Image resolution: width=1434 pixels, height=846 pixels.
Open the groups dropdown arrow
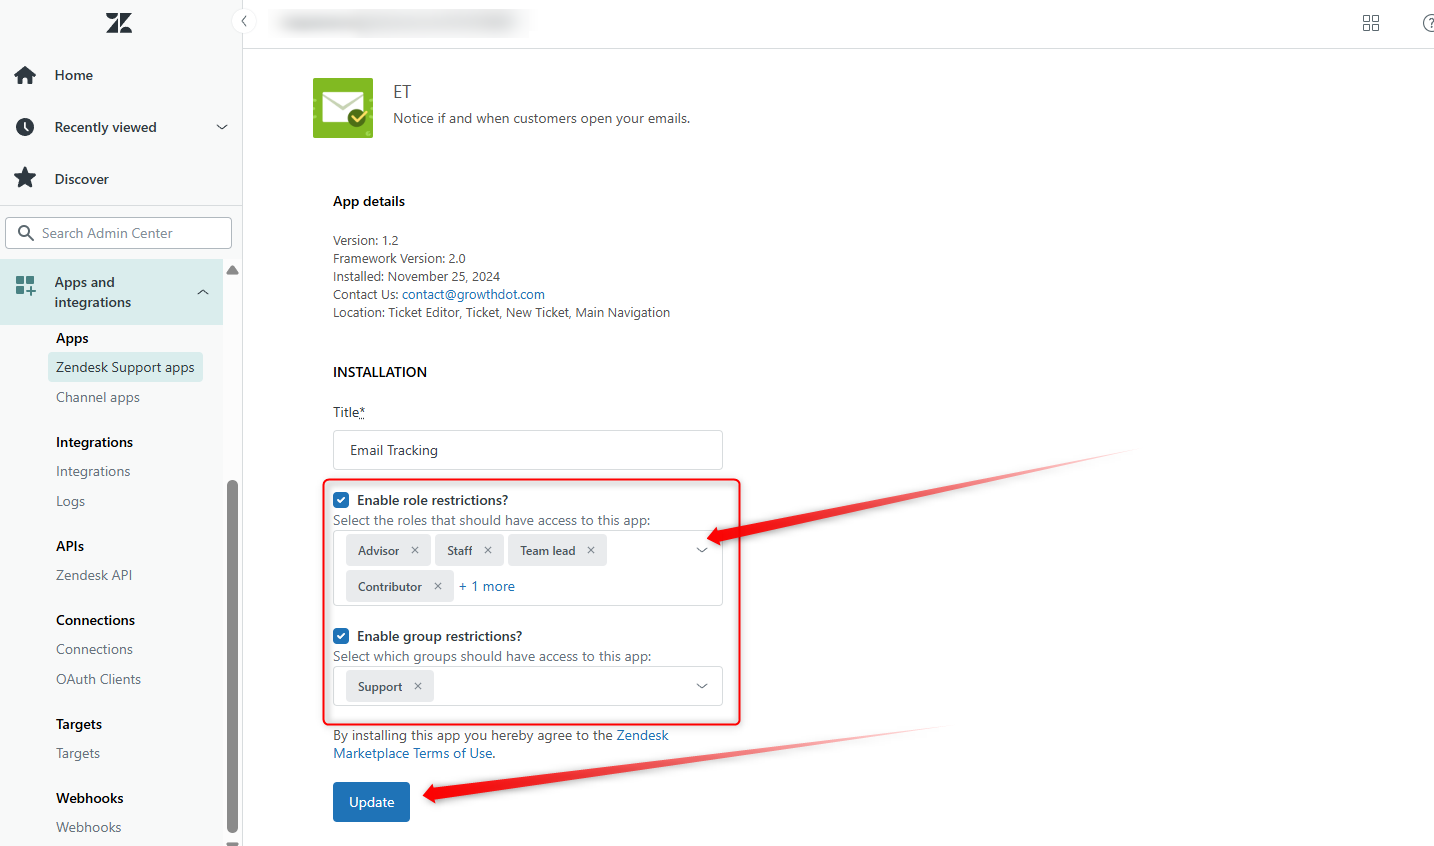[x=702, y=686]
